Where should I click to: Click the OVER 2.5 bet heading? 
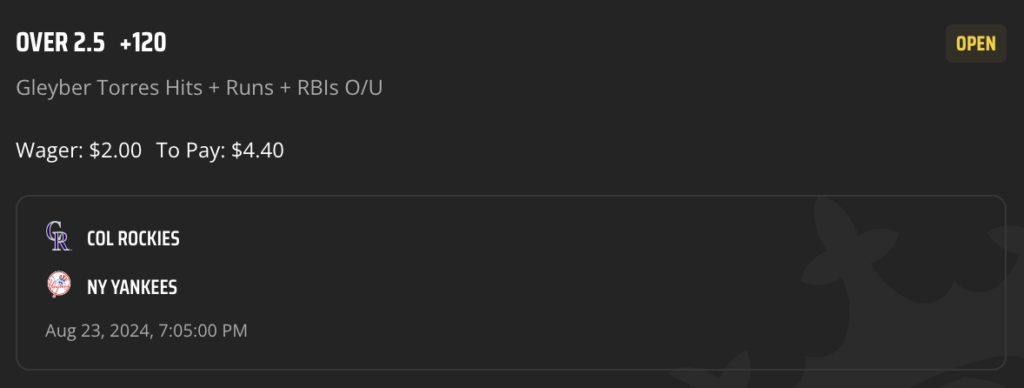pyautogui.click(x=60, y=43)
